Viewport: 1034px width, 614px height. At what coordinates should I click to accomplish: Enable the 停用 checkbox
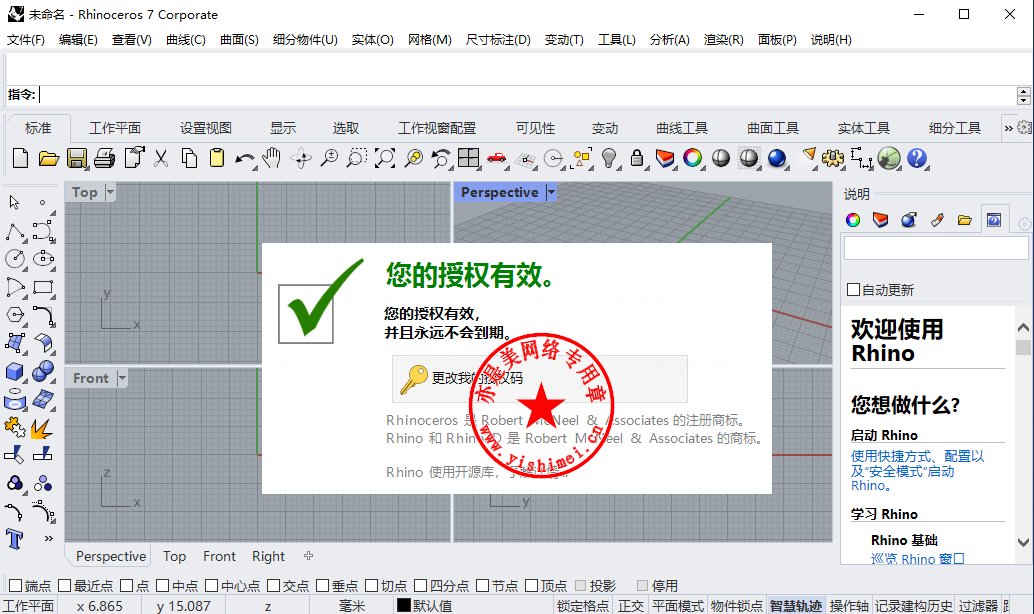pyautogui.click(x=642, y=586)
